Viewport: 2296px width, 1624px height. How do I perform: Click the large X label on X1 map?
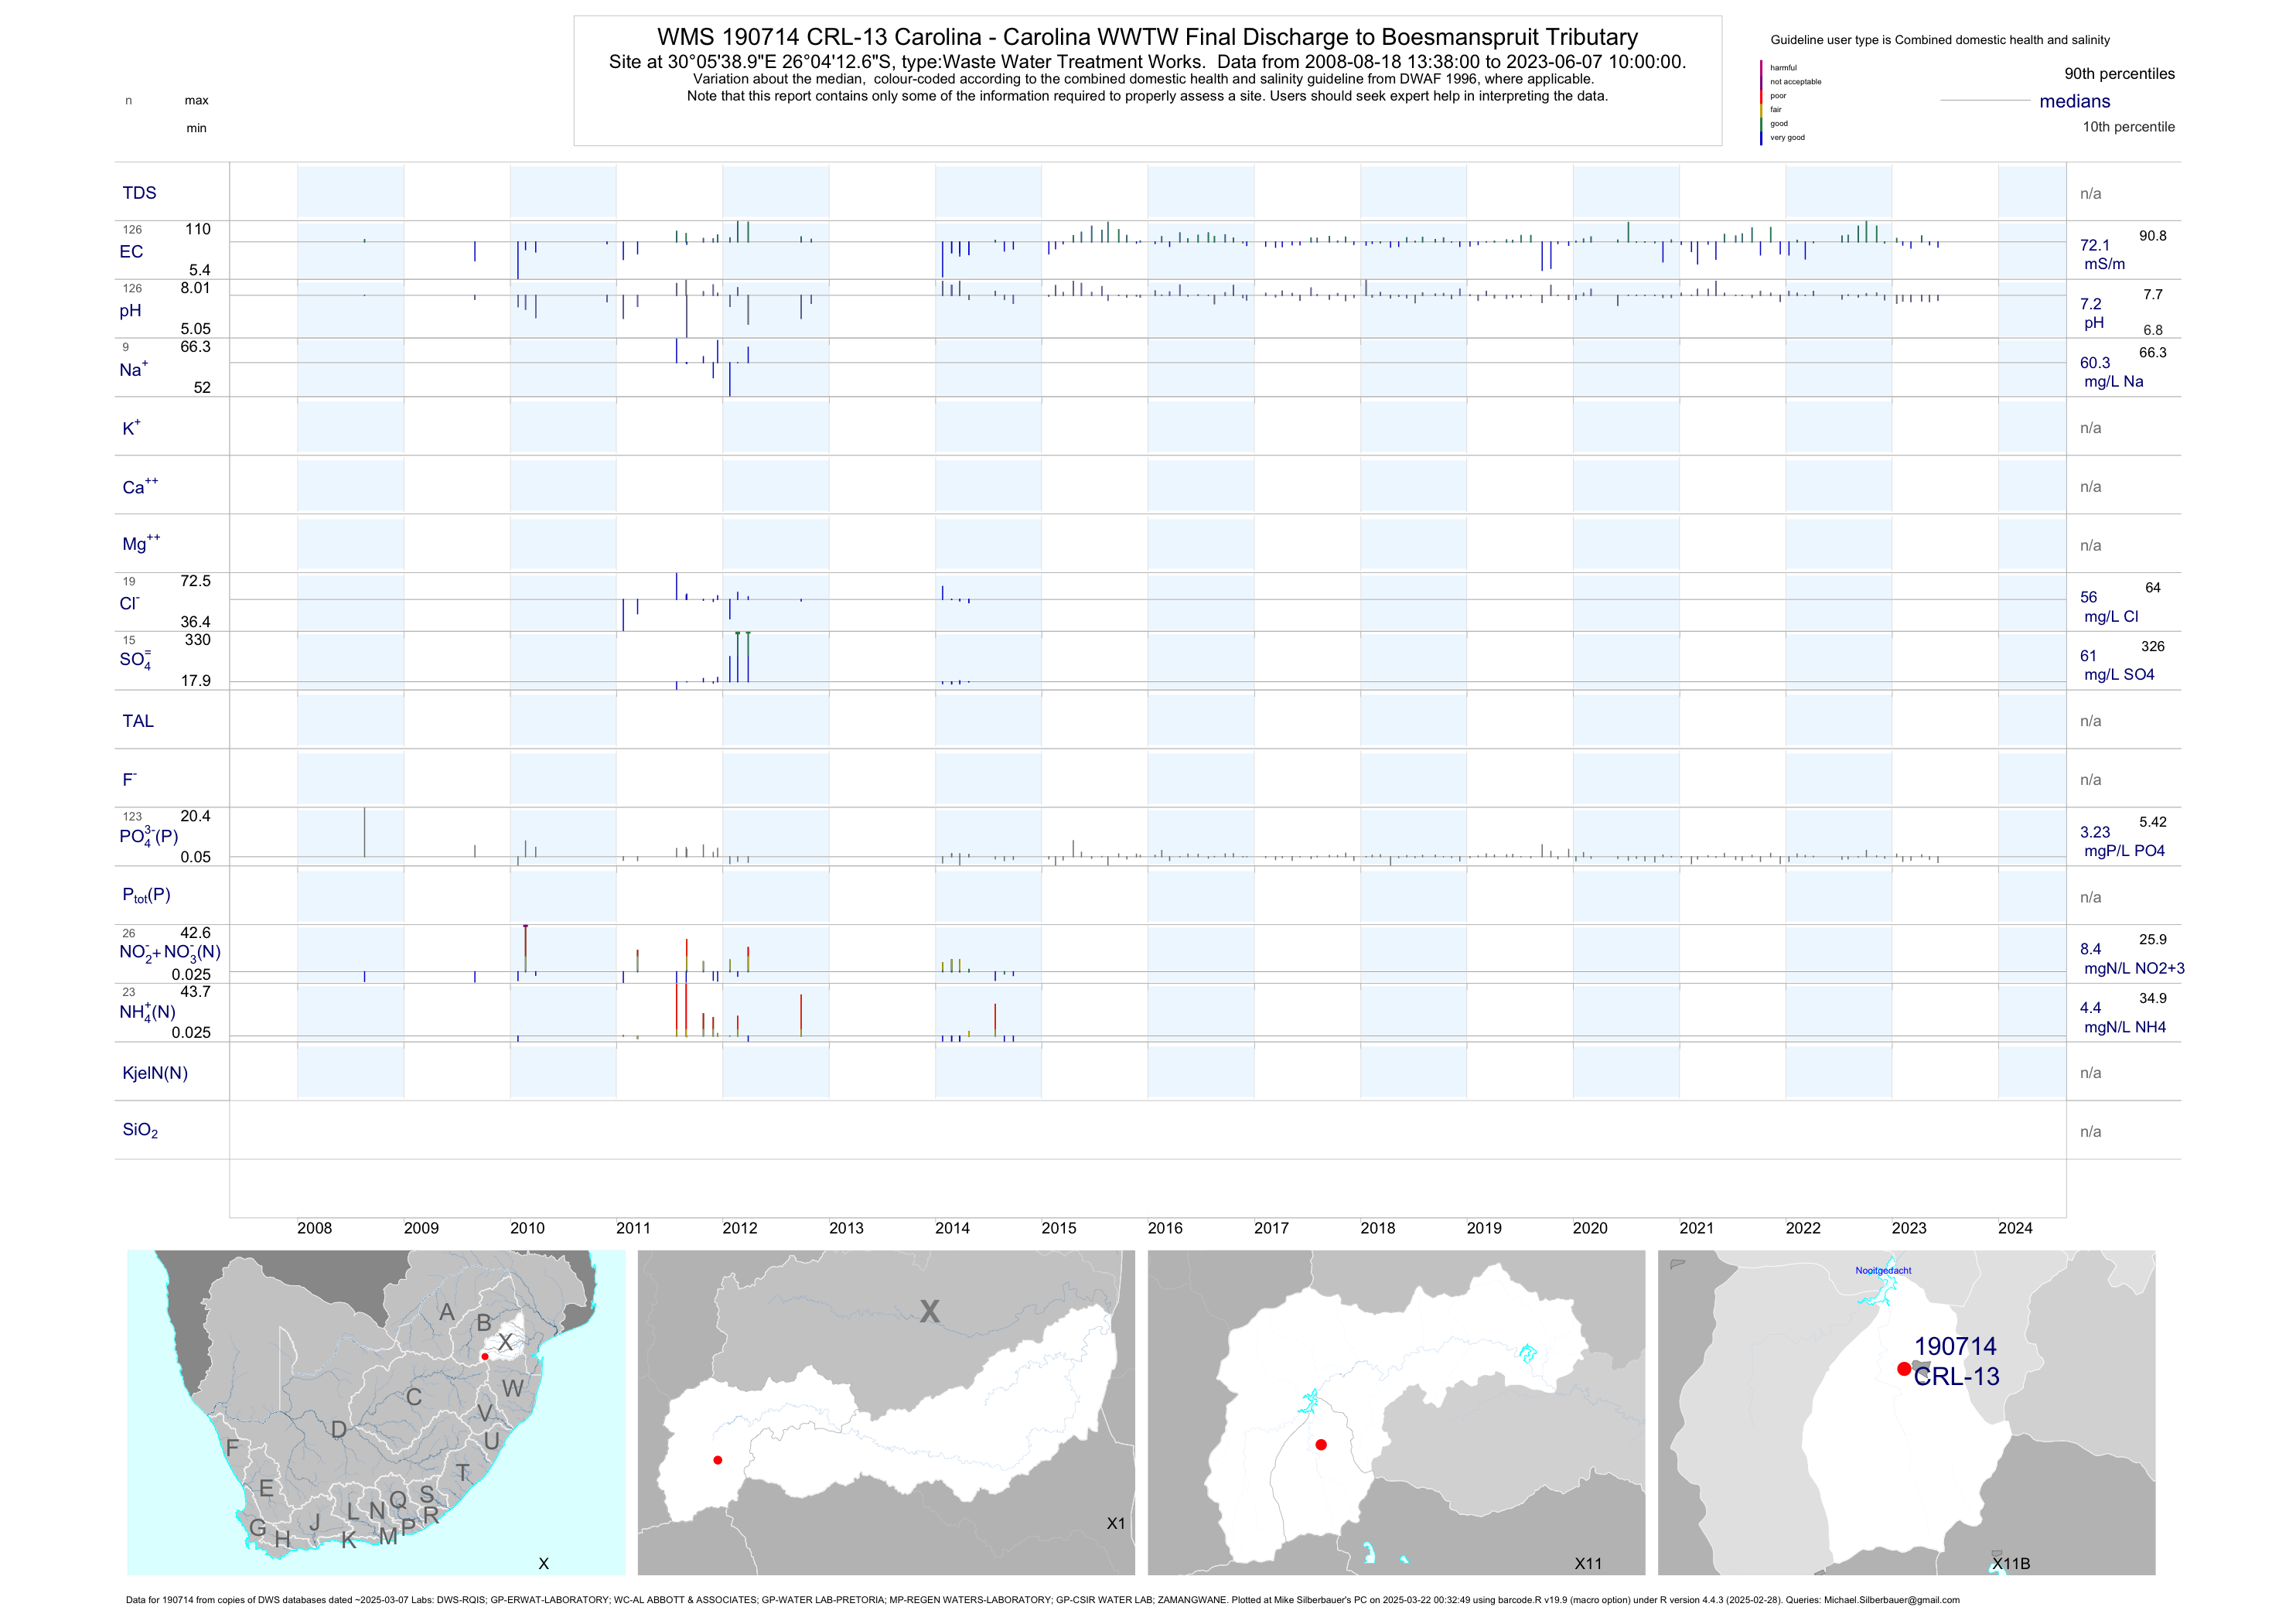(x=930, y=1312)
